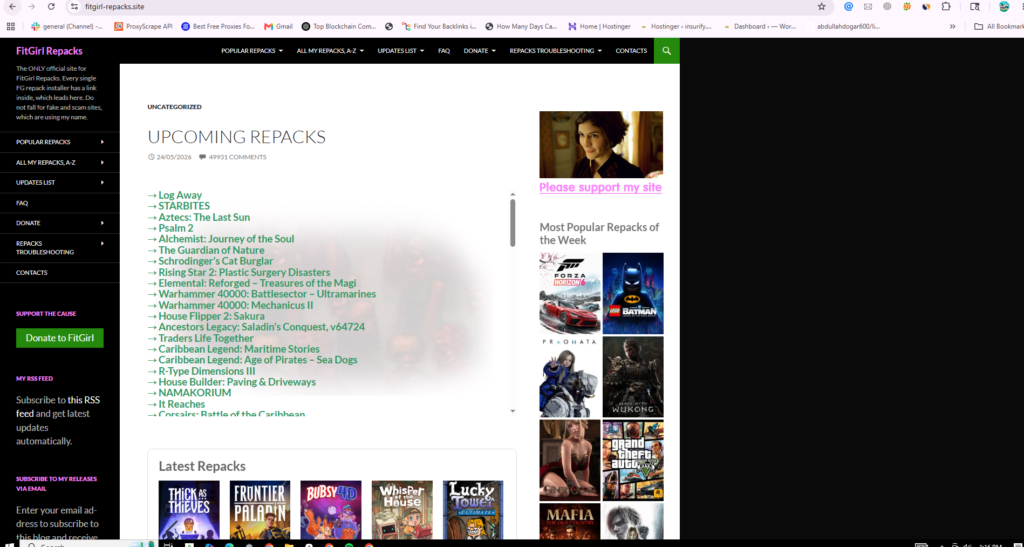Open Best Free Proxies bookmark
1024x547 pixels.
click(x=218, y=27)
